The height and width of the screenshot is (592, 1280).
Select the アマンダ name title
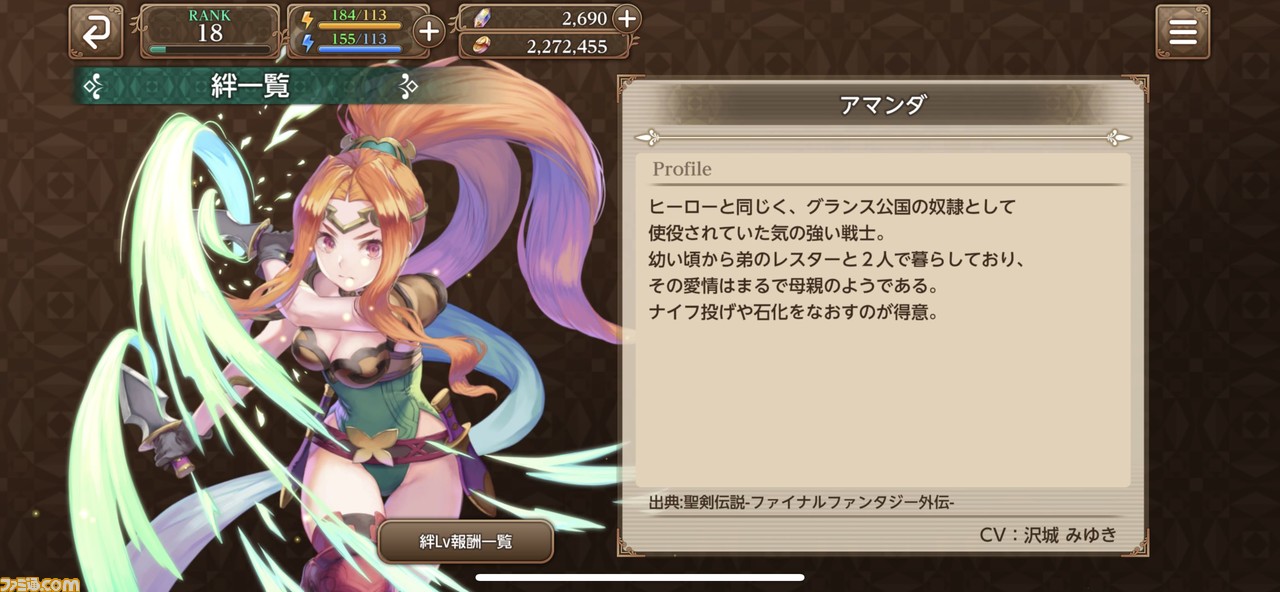click(883, 105)
